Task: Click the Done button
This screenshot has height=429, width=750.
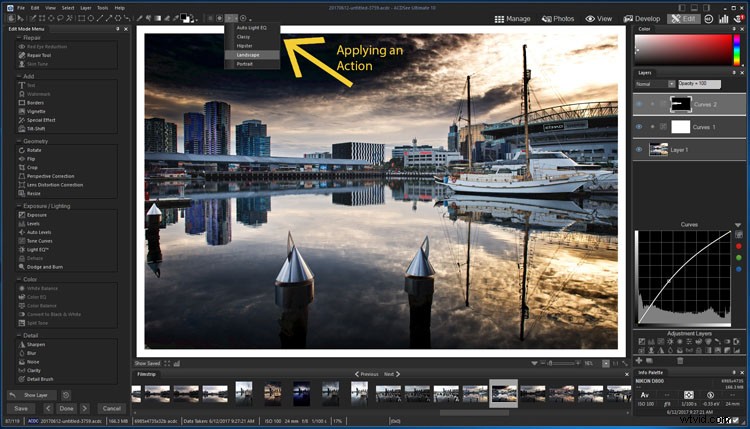Action: (x=66, y=408)
